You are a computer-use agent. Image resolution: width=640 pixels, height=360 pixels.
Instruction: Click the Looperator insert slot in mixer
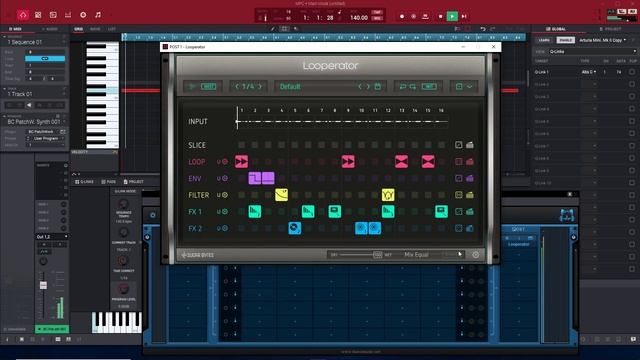[518, 244]
